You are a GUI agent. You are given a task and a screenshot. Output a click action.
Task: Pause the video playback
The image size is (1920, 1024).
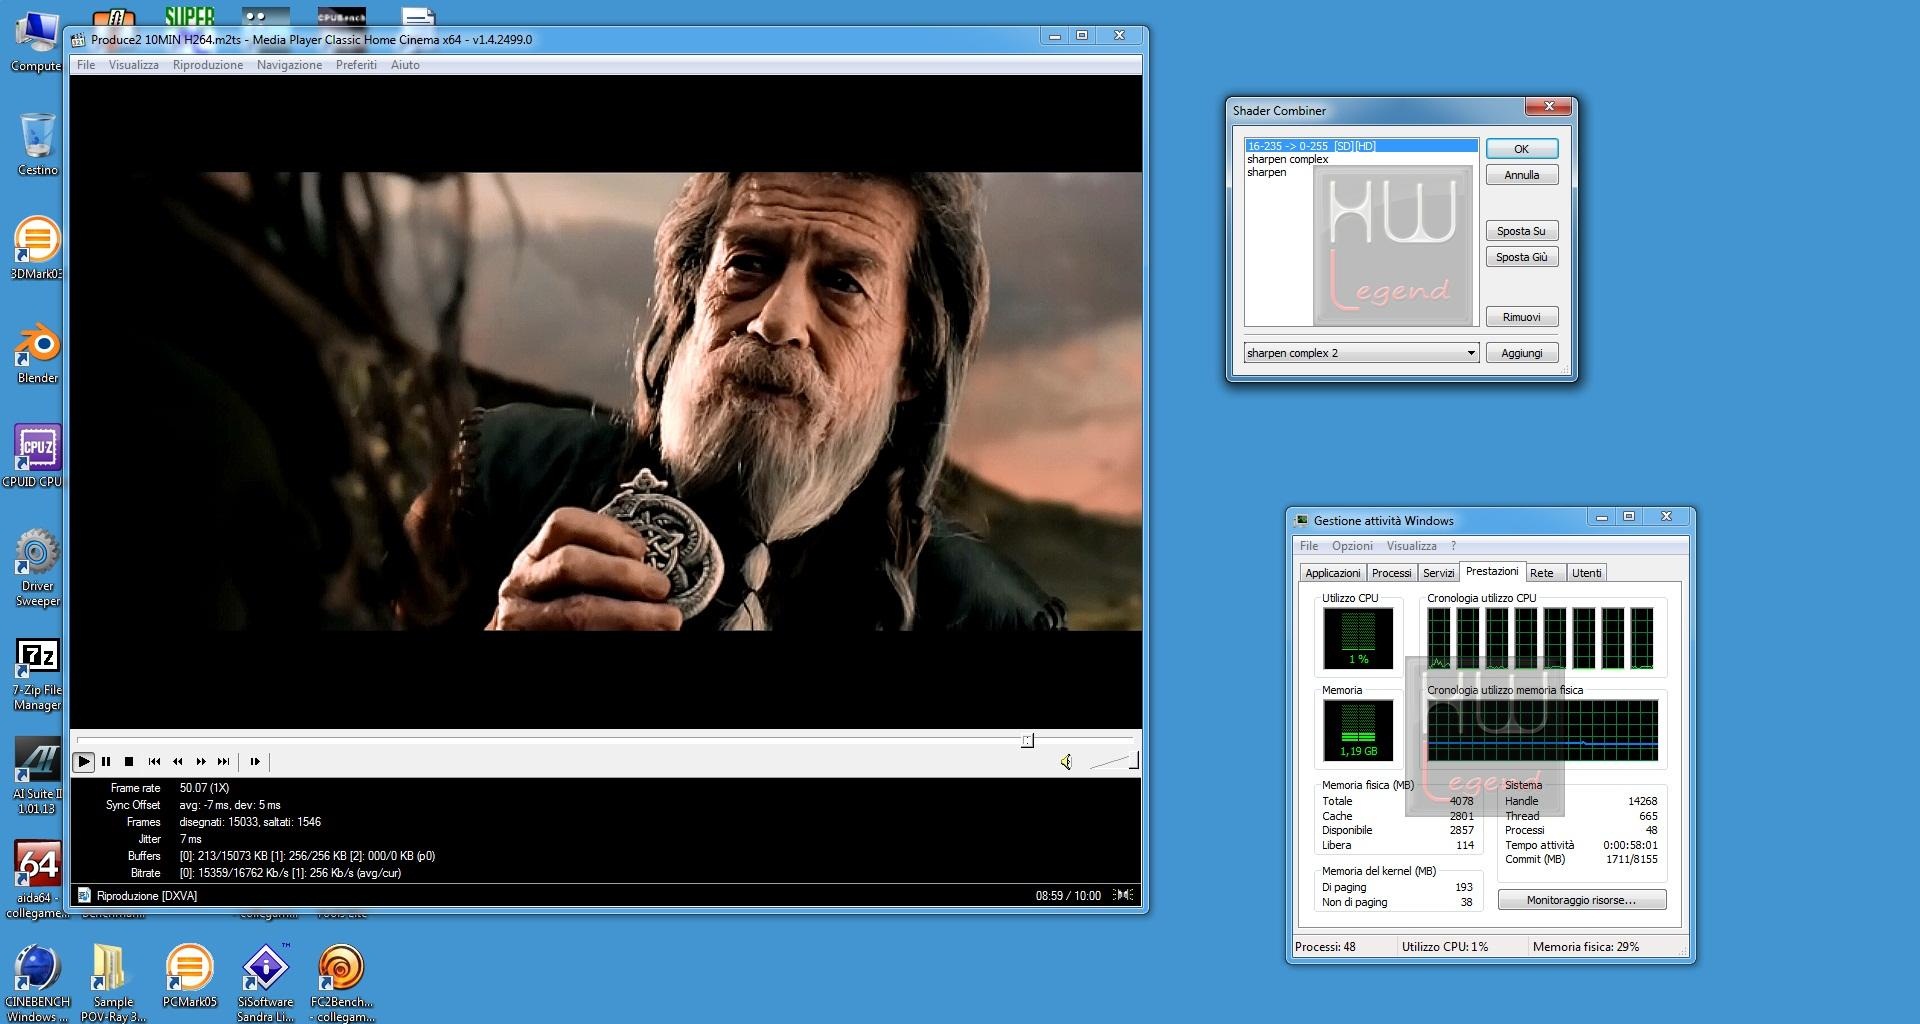pos(106,762)
